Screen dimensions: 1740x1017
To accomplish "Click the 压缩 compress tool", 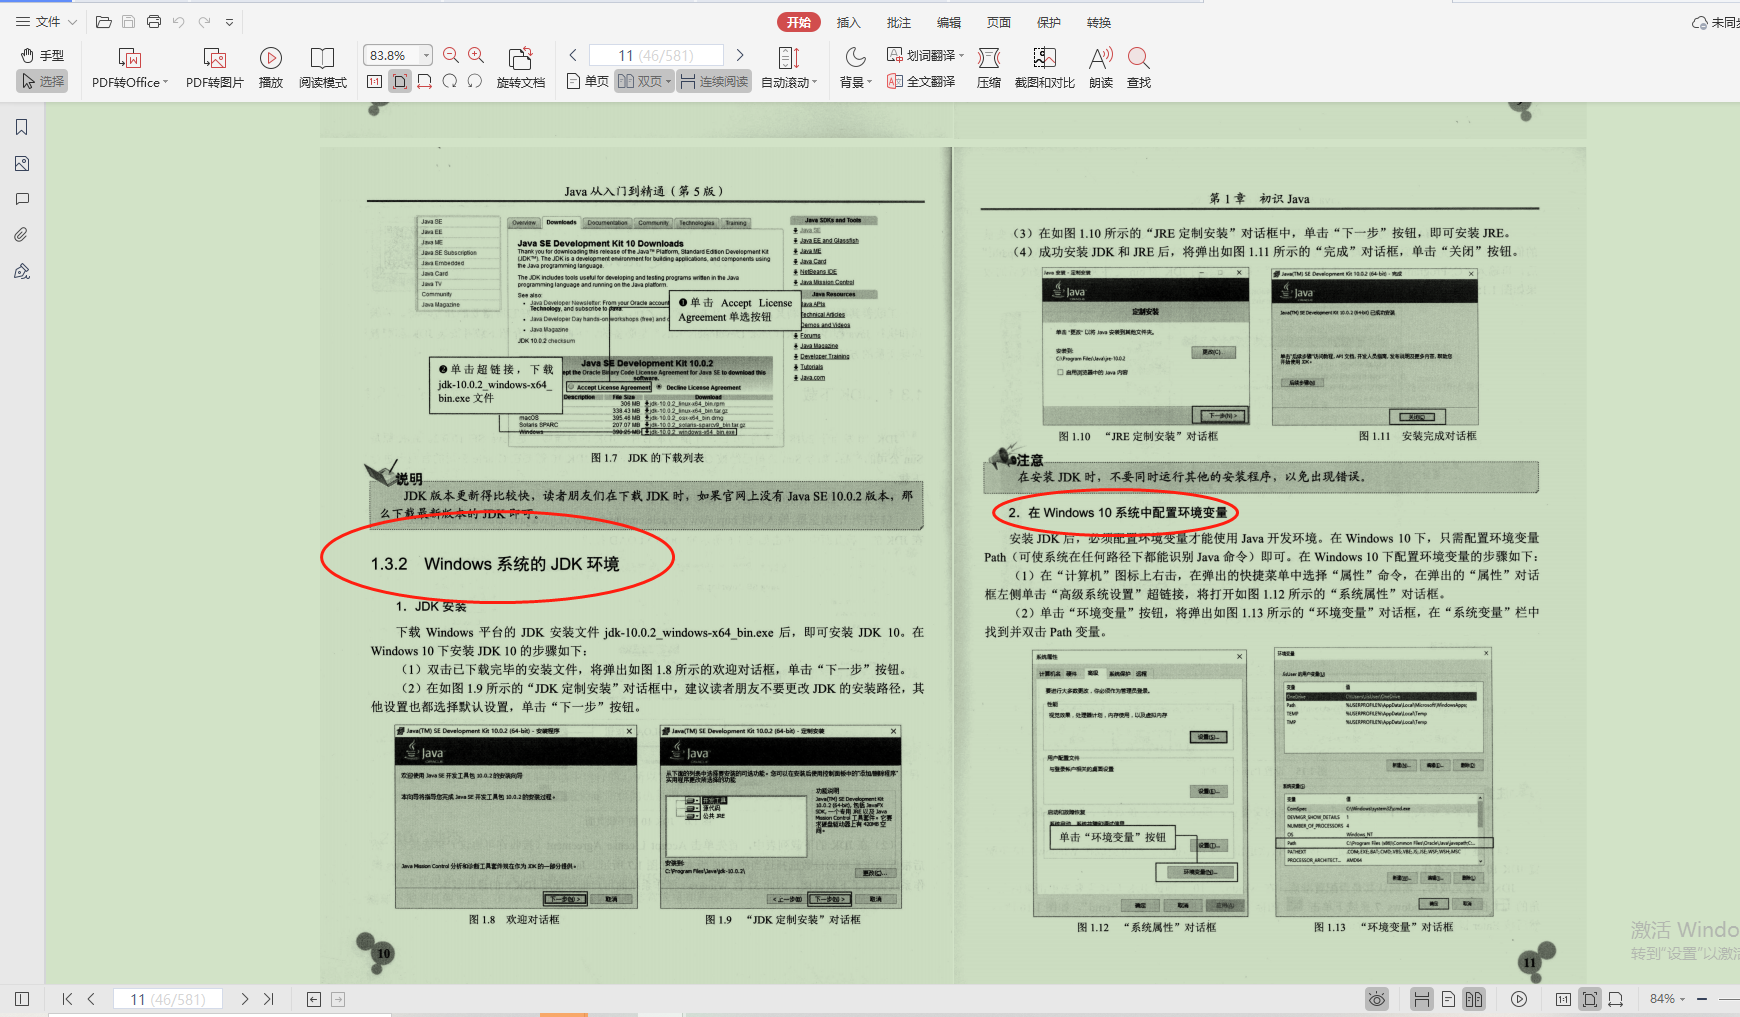I will (989, 68).
